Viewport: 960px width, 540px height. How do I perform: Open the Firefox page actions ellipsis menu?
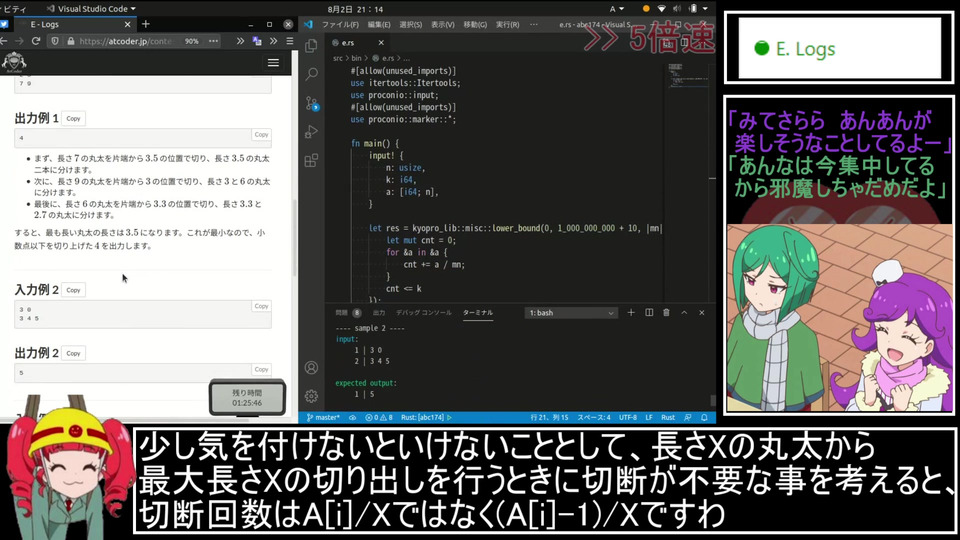click(213, 41)
